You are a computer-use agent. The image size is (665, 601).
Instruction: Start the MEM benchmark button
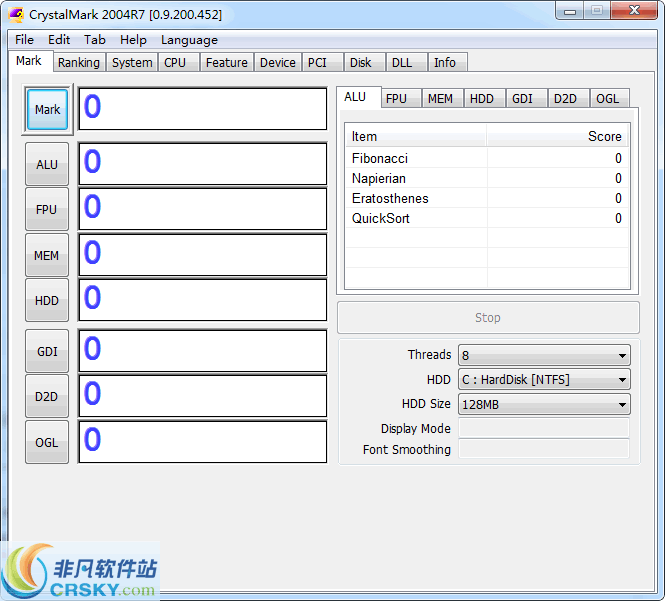coord(47,255)
